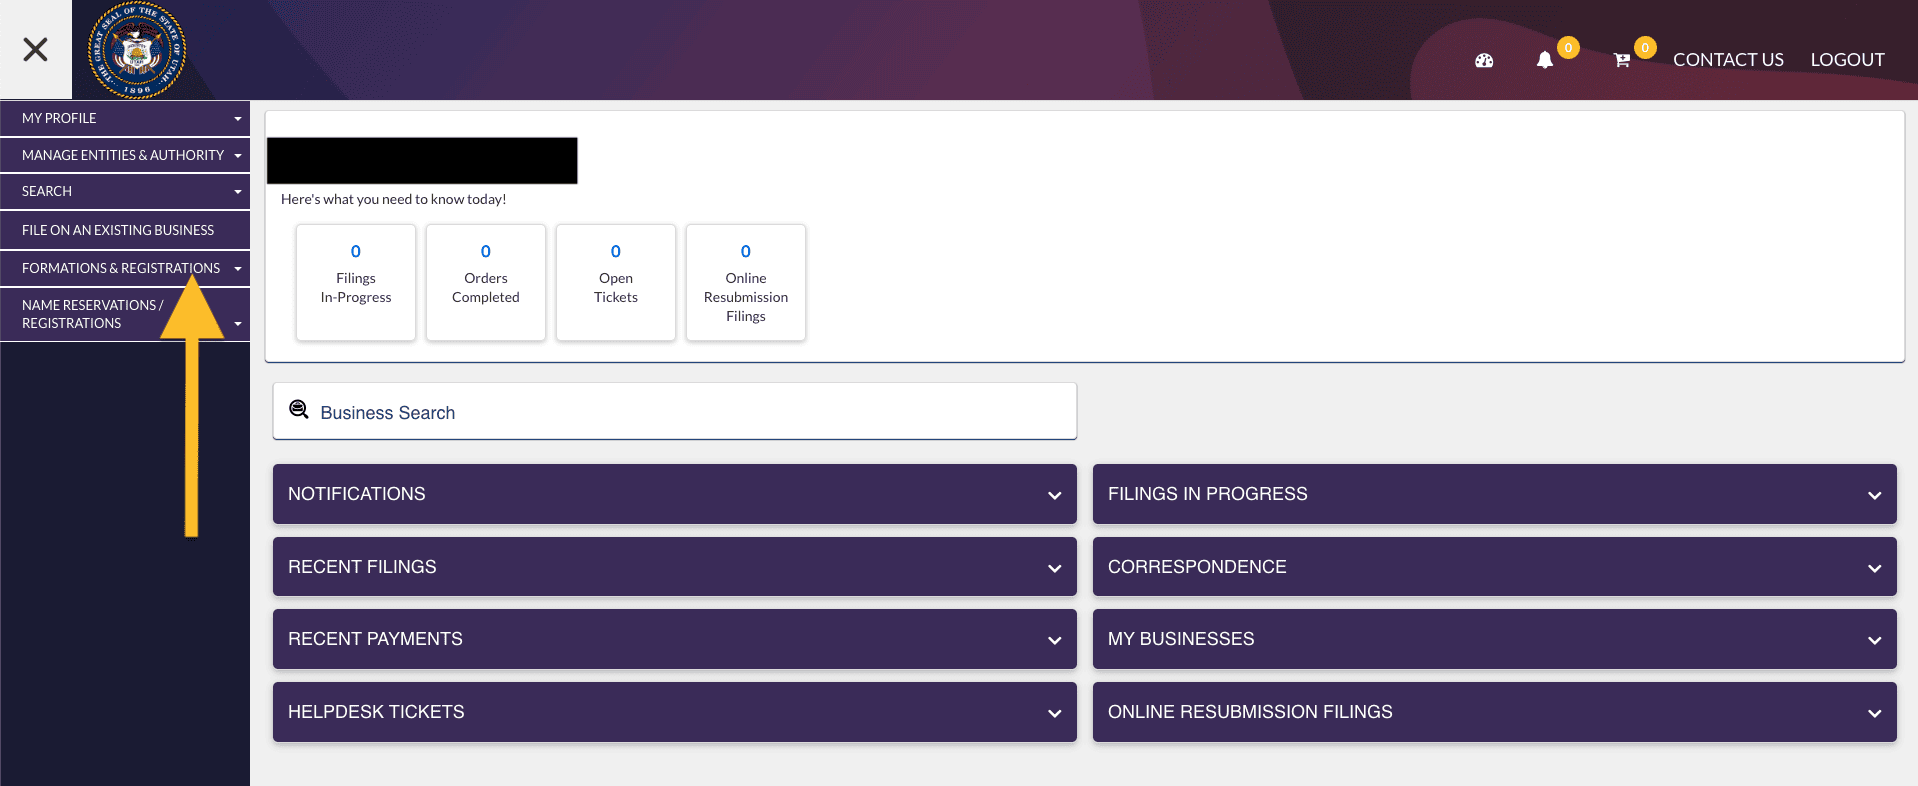Expand the Recent Payments panel chevron

pyautogui.click(x=1054, y=640)
